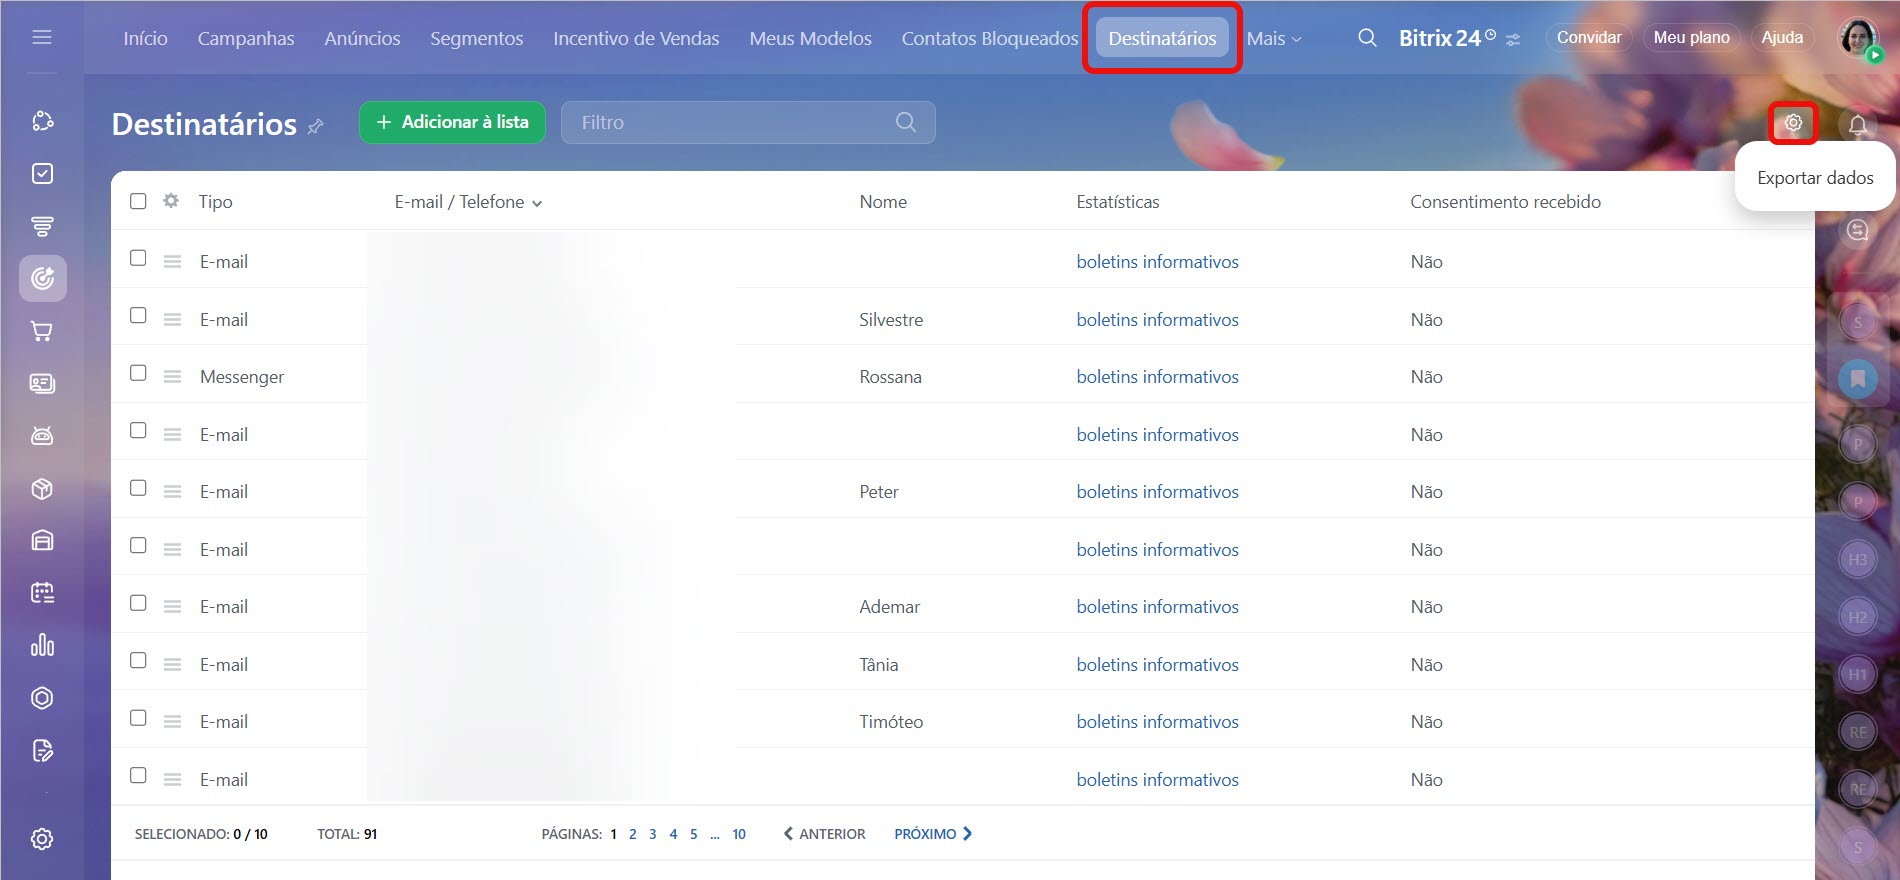Image resolution: width=1900 pixels, height=880 pixels.
Task: Go to the PRÓXIMO page link
Action: click(x=932, y=834)
